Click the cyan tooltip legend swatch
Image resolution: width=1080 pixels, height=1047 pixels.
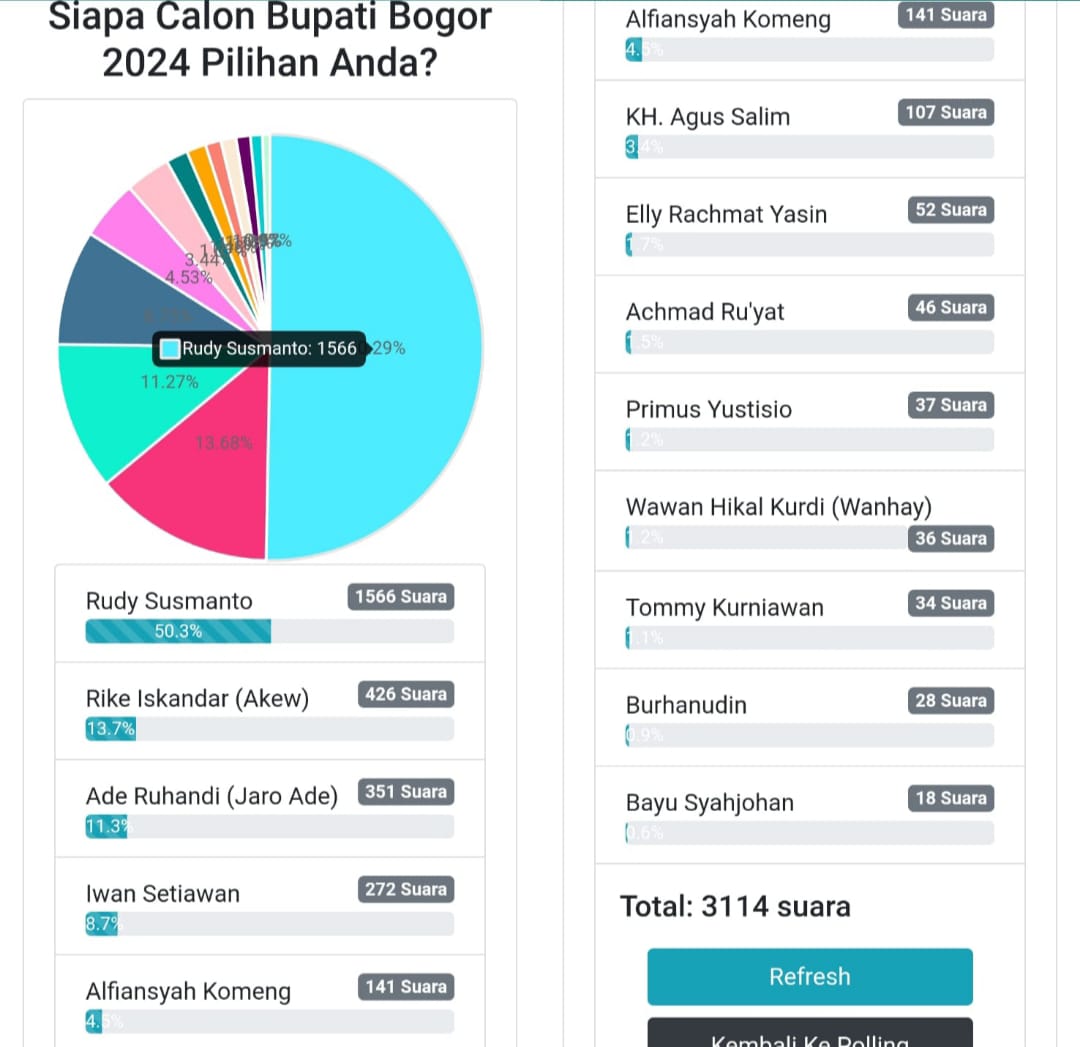(169, 349)
